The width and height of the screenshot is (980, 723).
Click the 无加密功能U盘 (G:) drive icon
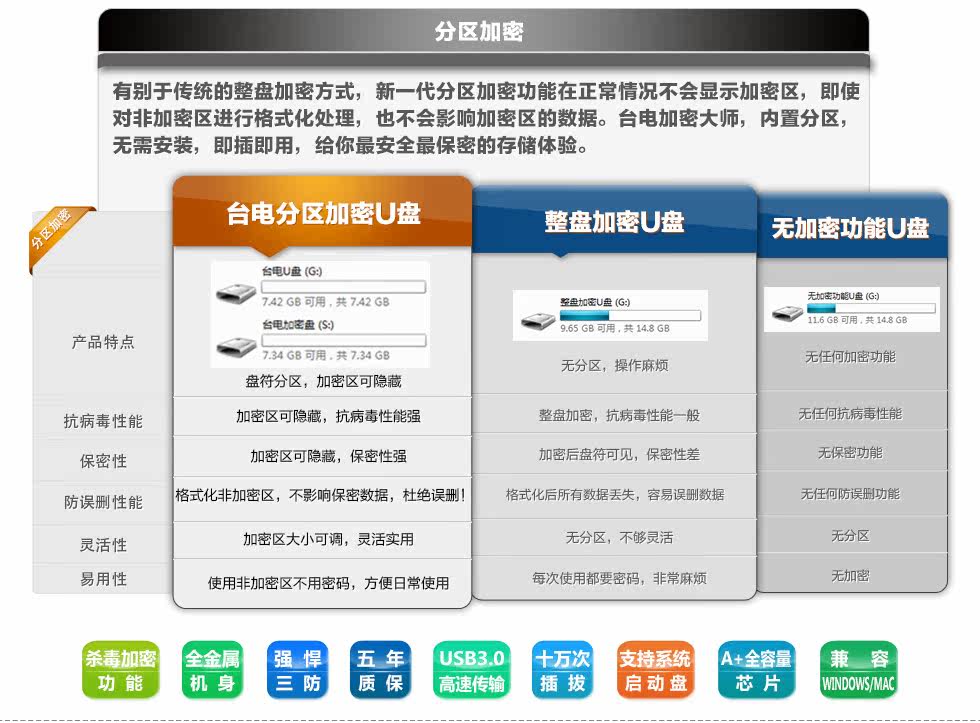click(787, 312)
